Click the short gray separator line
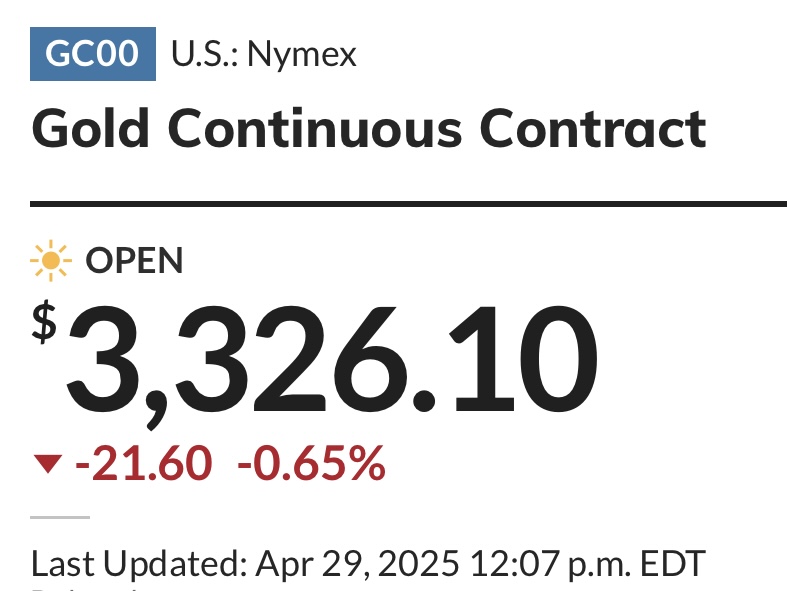This screenshot has height=591, width=787. pos(60,517)
